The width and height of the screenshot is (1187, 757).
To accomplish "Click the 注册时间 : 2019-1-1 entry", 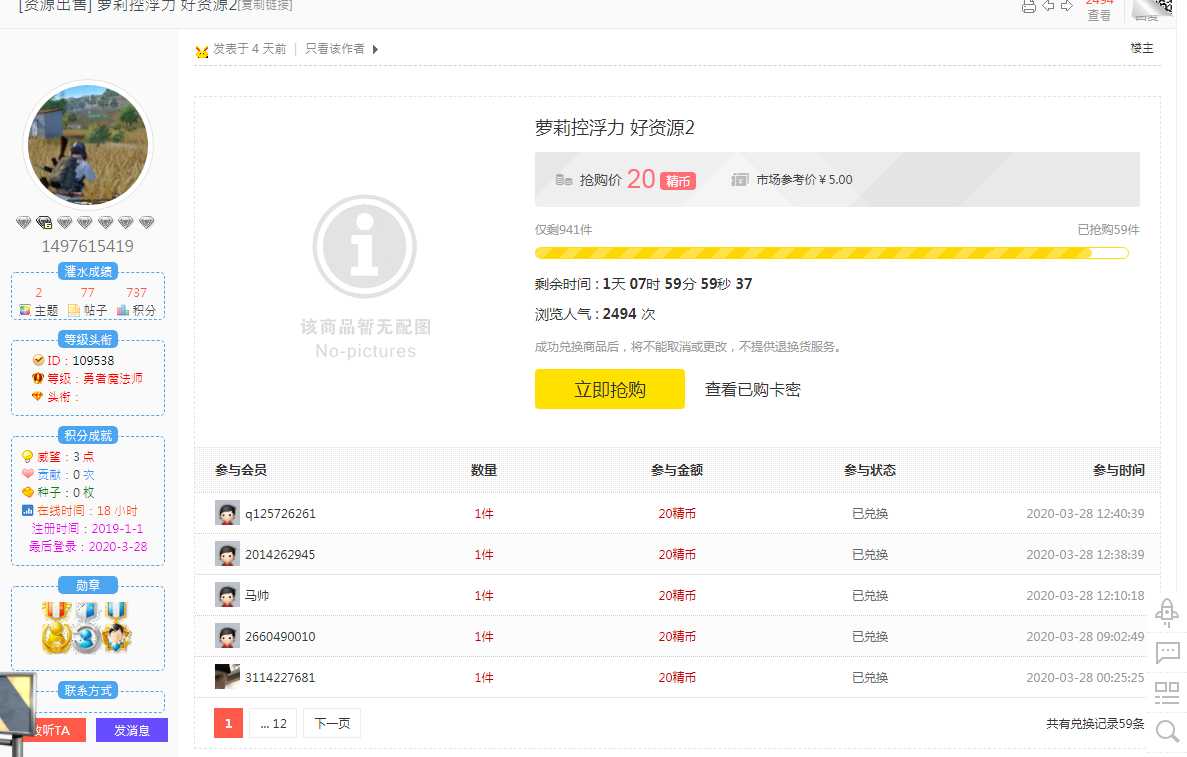I will (x=87, y=528).
